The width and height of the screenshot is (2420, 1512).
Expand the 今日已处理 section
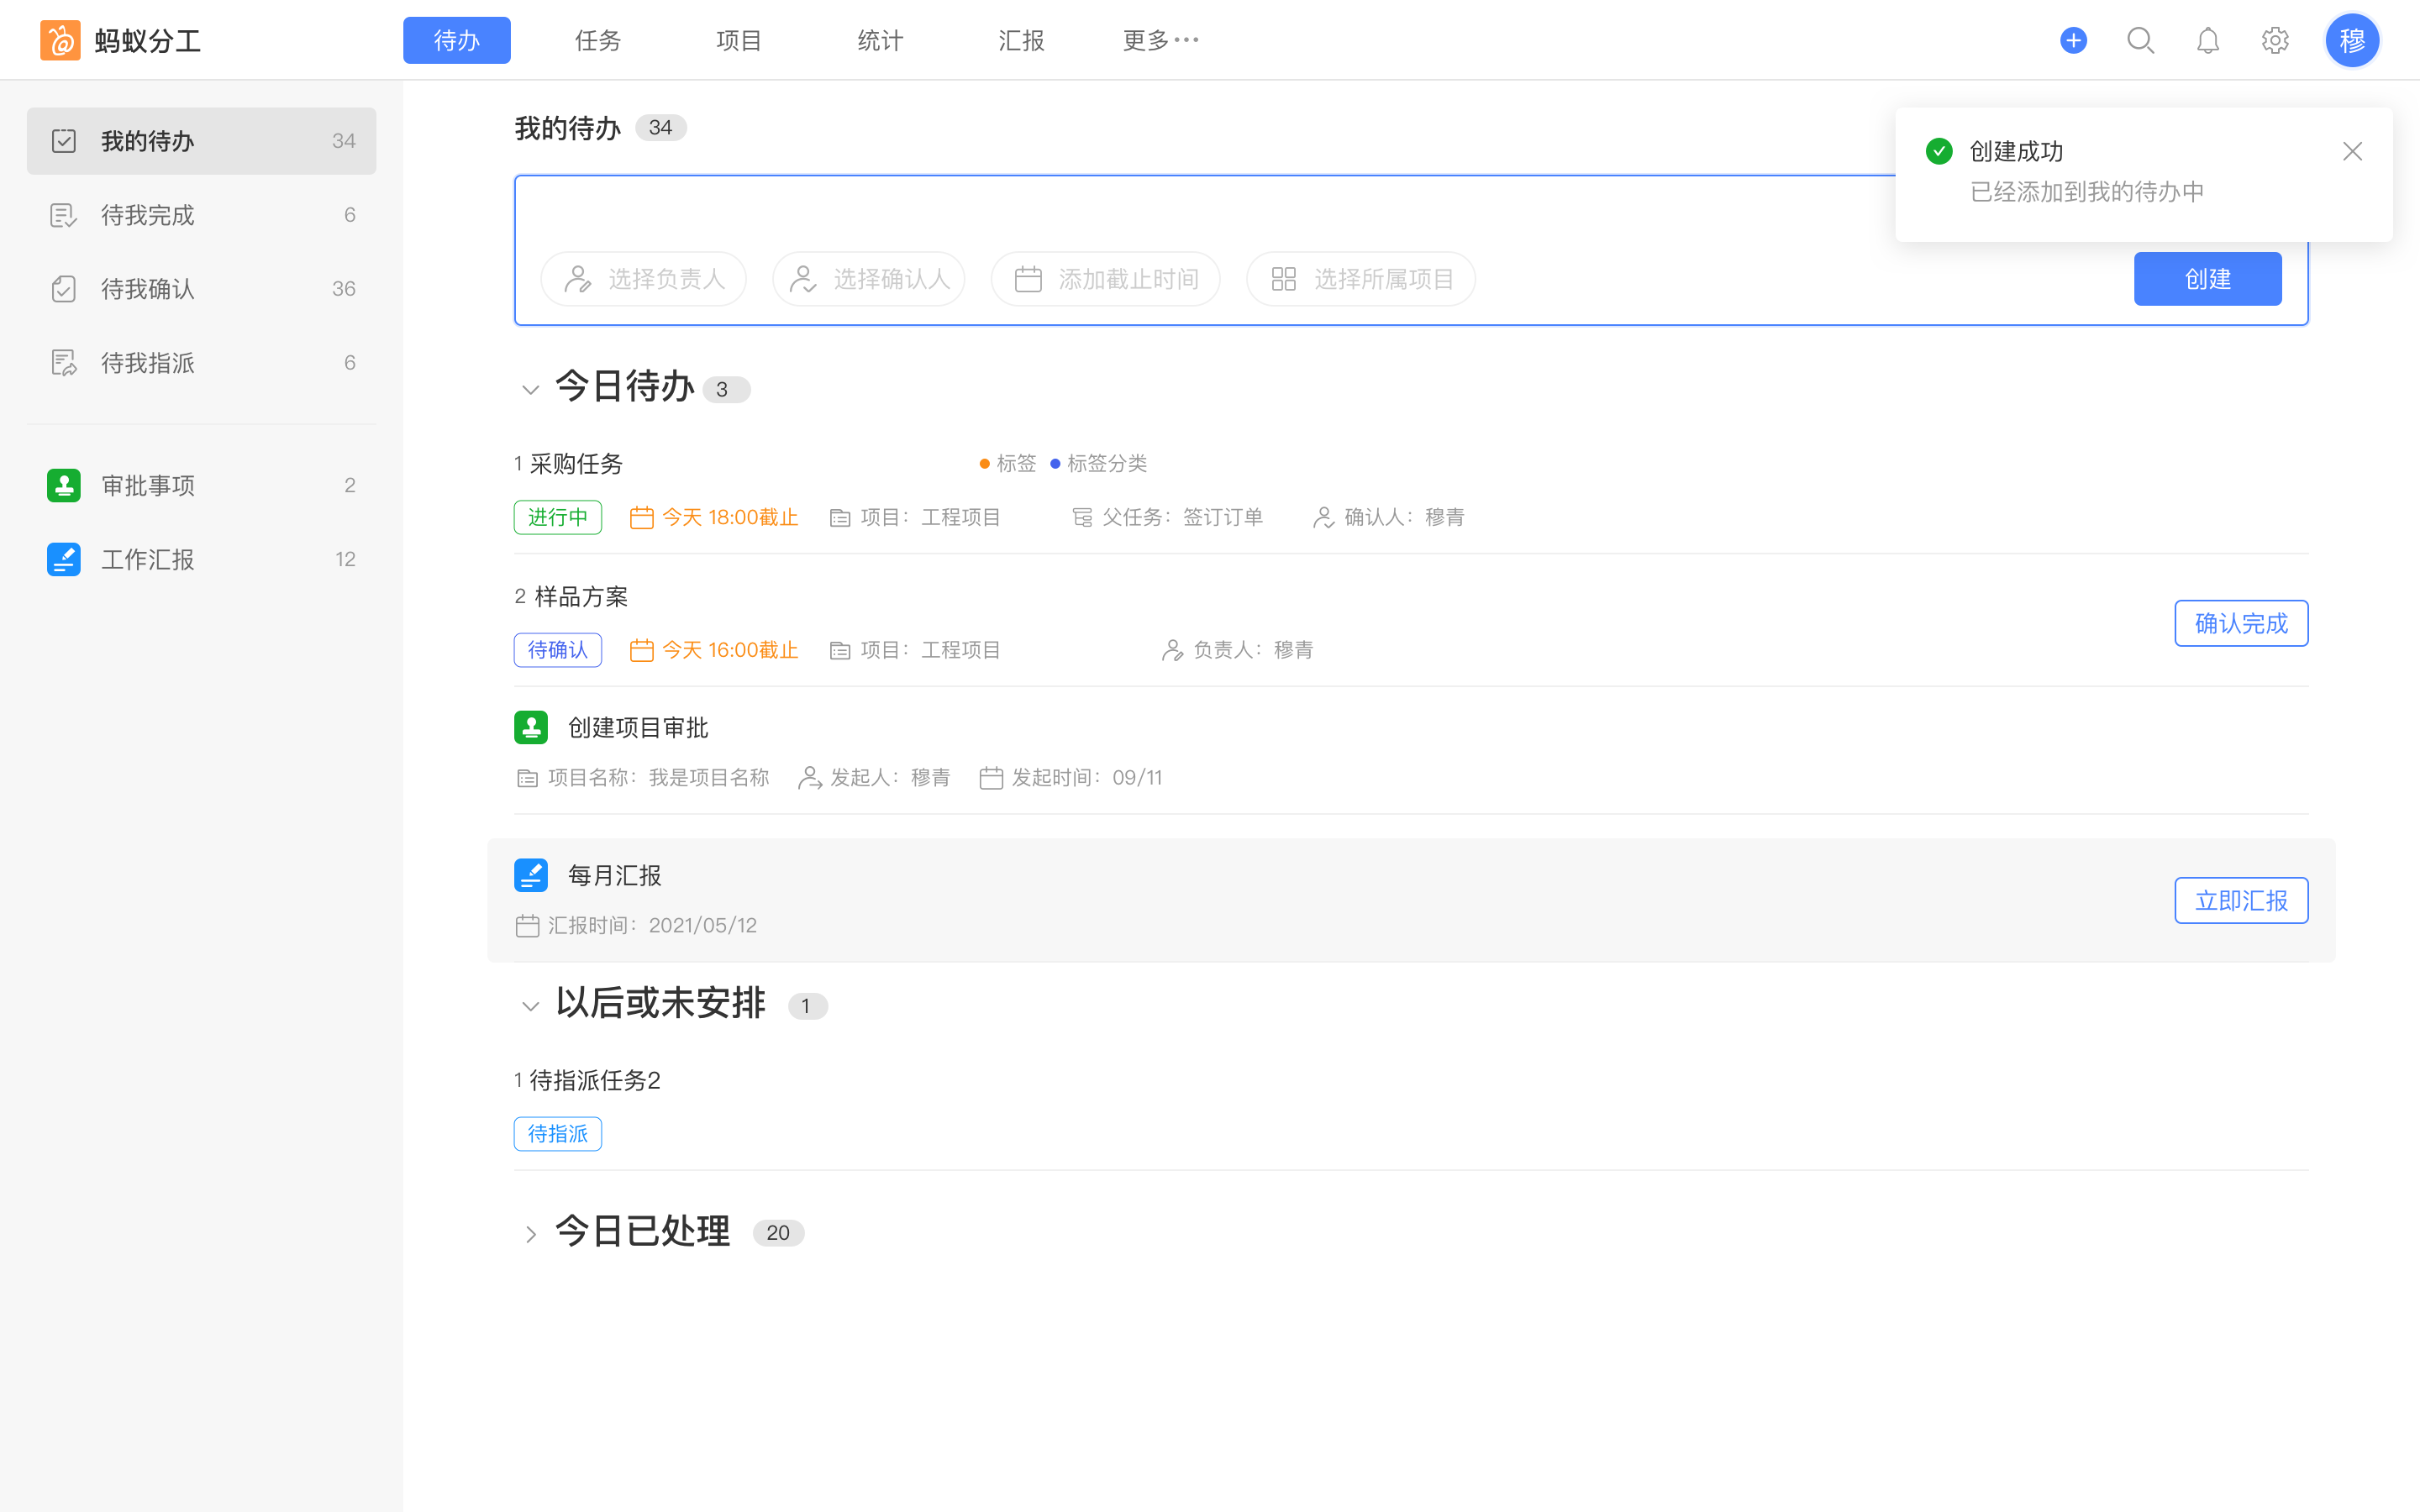pos(531,1234)
